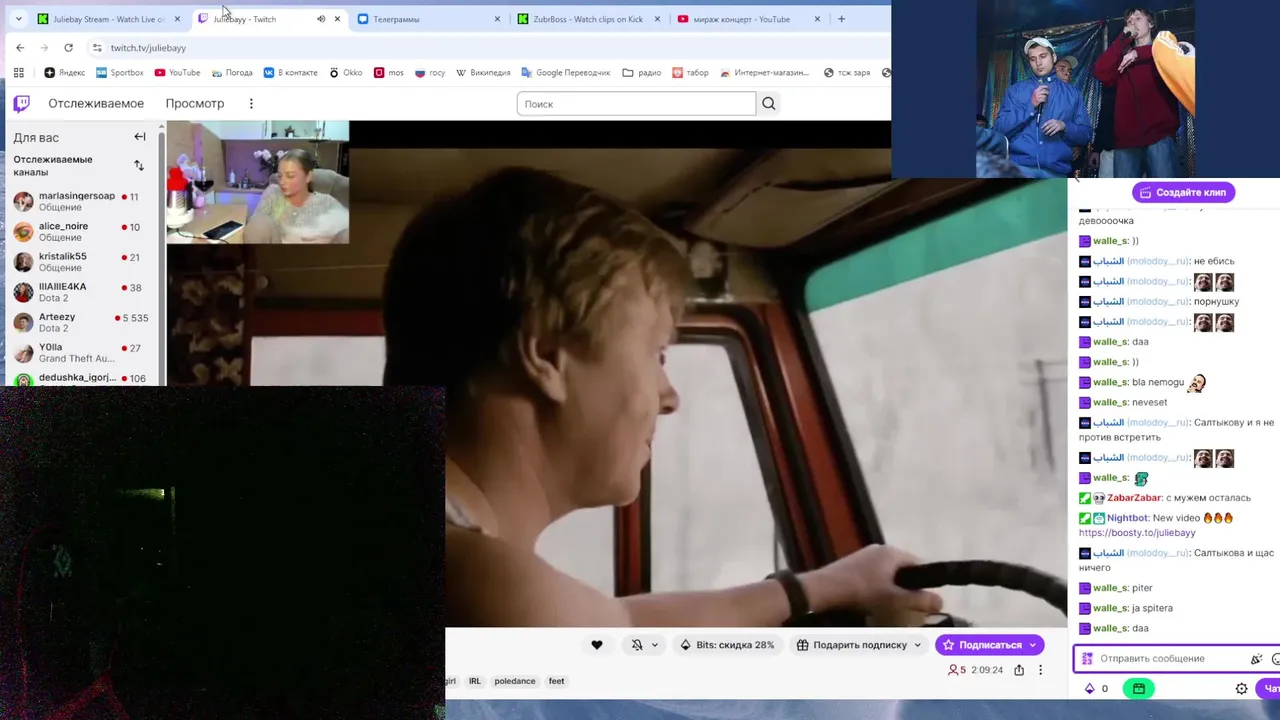Open табор bookmark
This screenshot has height=720, width=1280.
click(690, 72)
